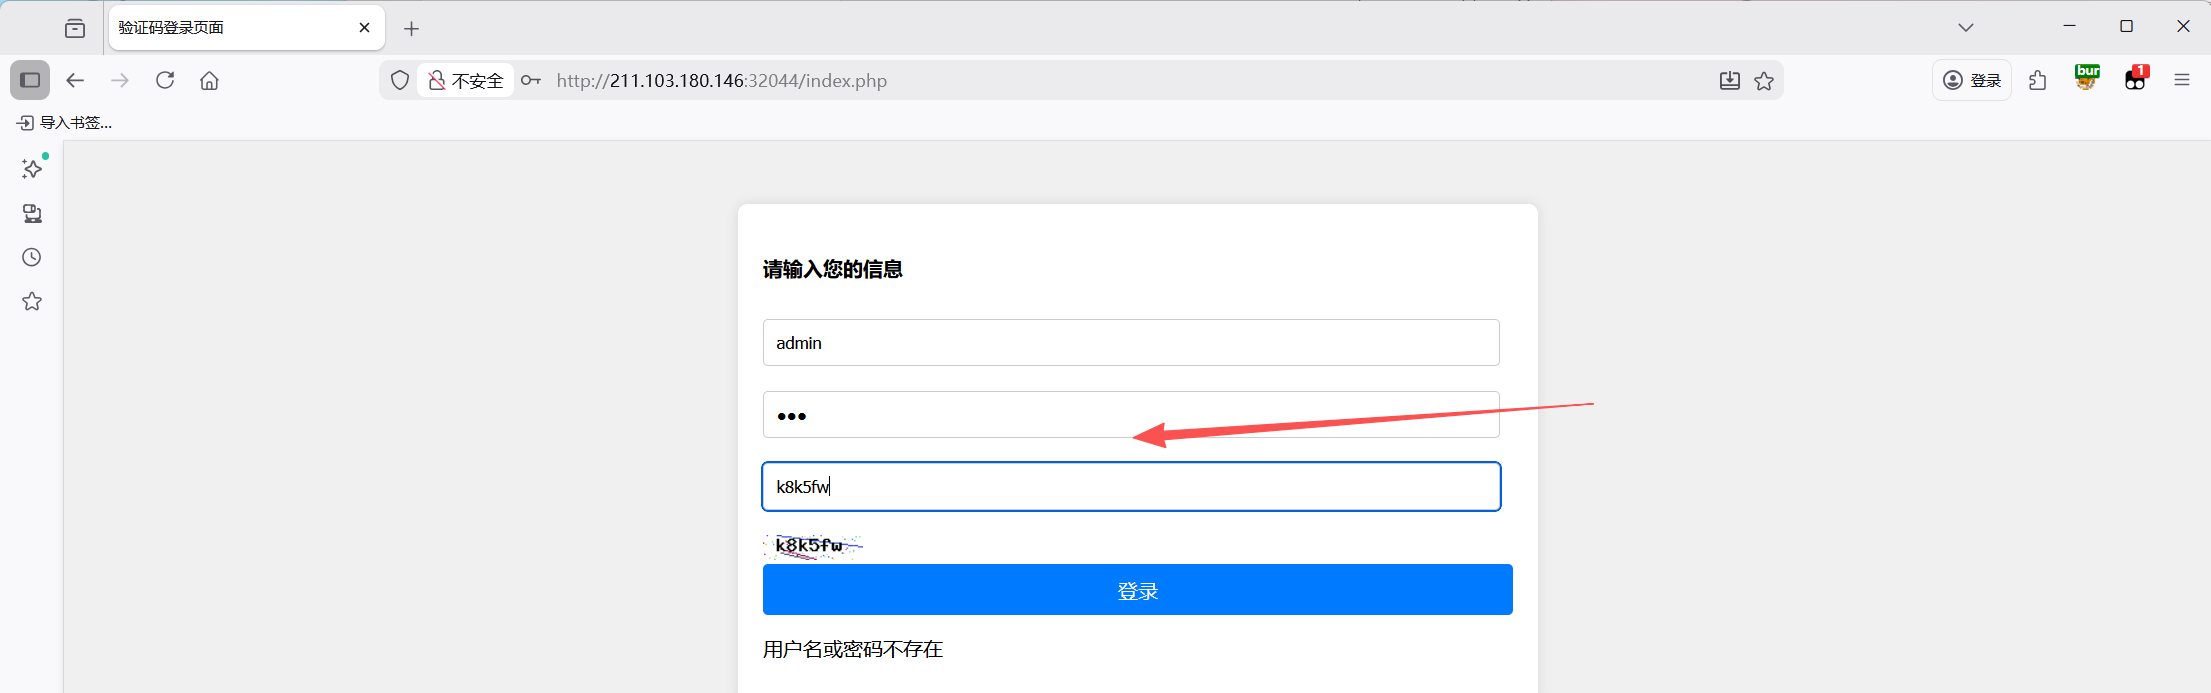2211x693 pixels.
Task: Click the admin username input field
Action: click(x=1130, y=343)
